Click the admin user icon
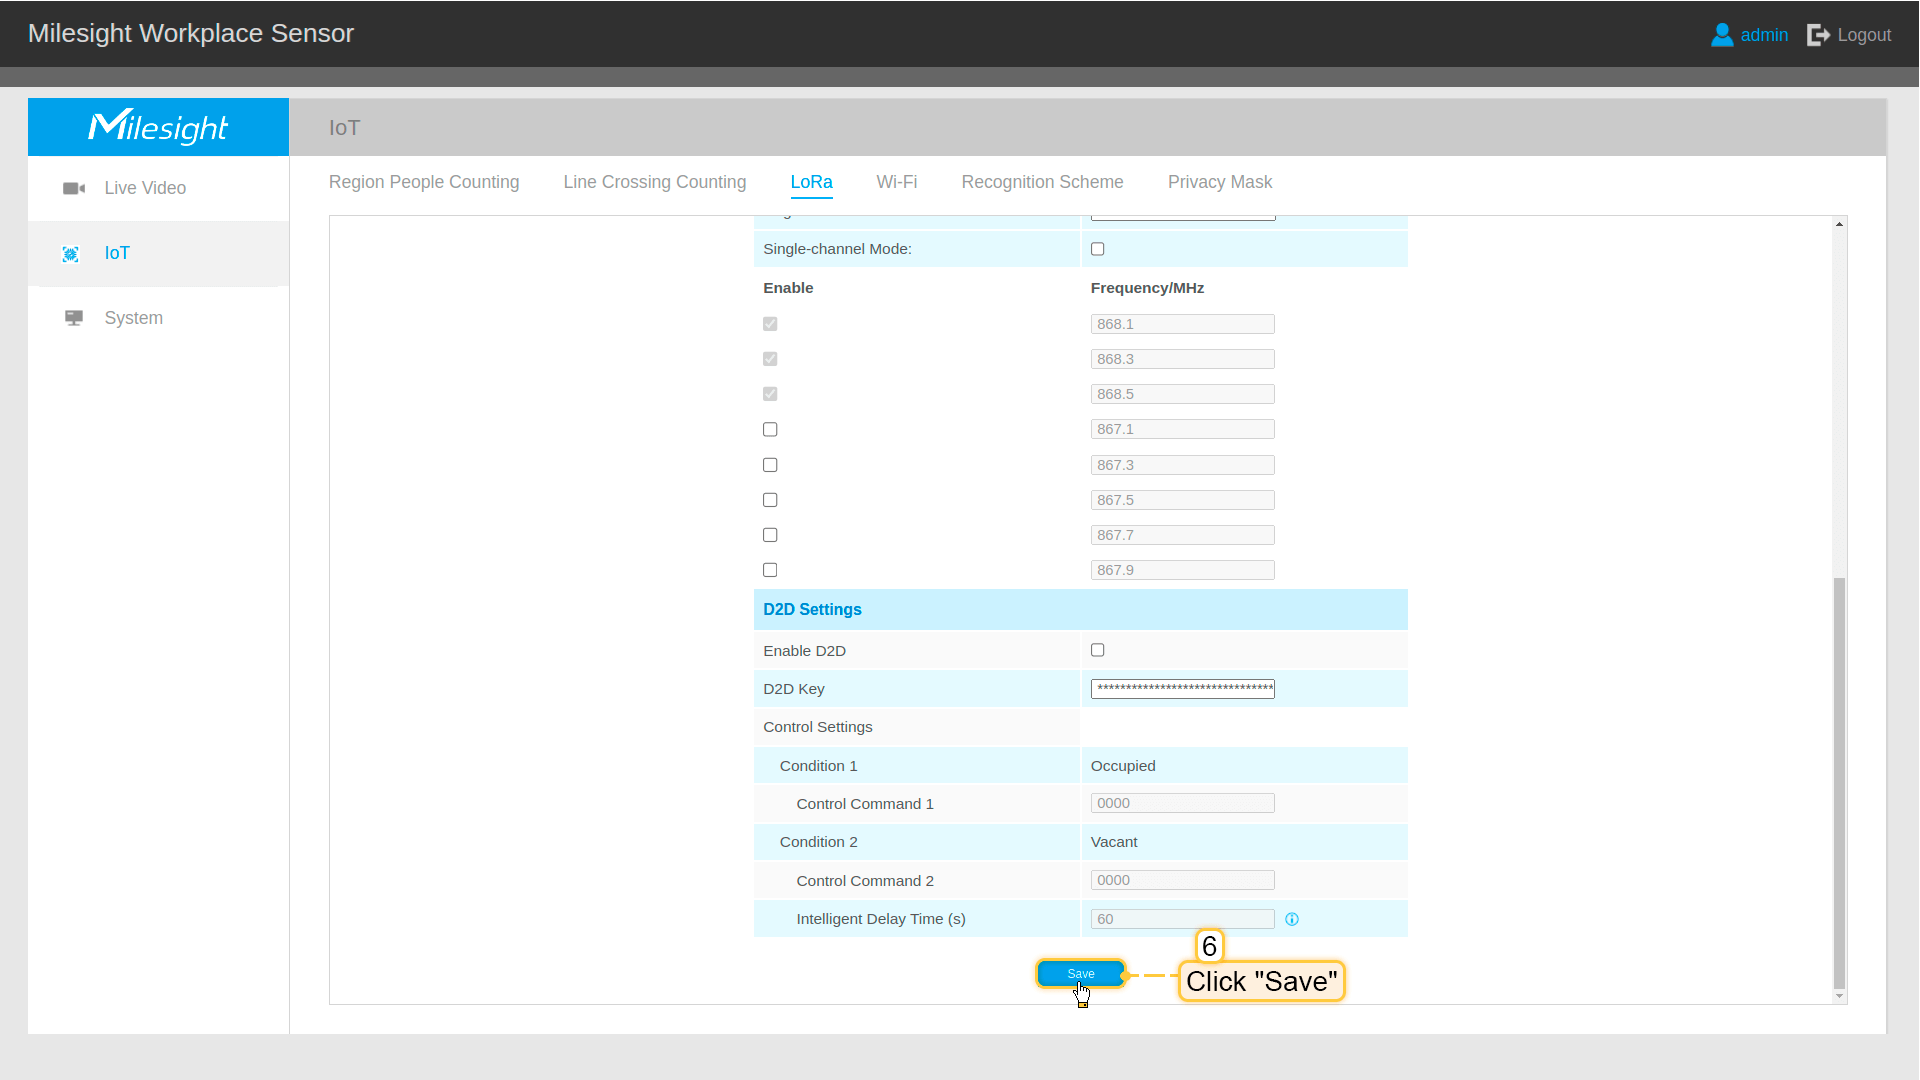Viewport: 1920px width, 1080px height. coord(1721,35)
